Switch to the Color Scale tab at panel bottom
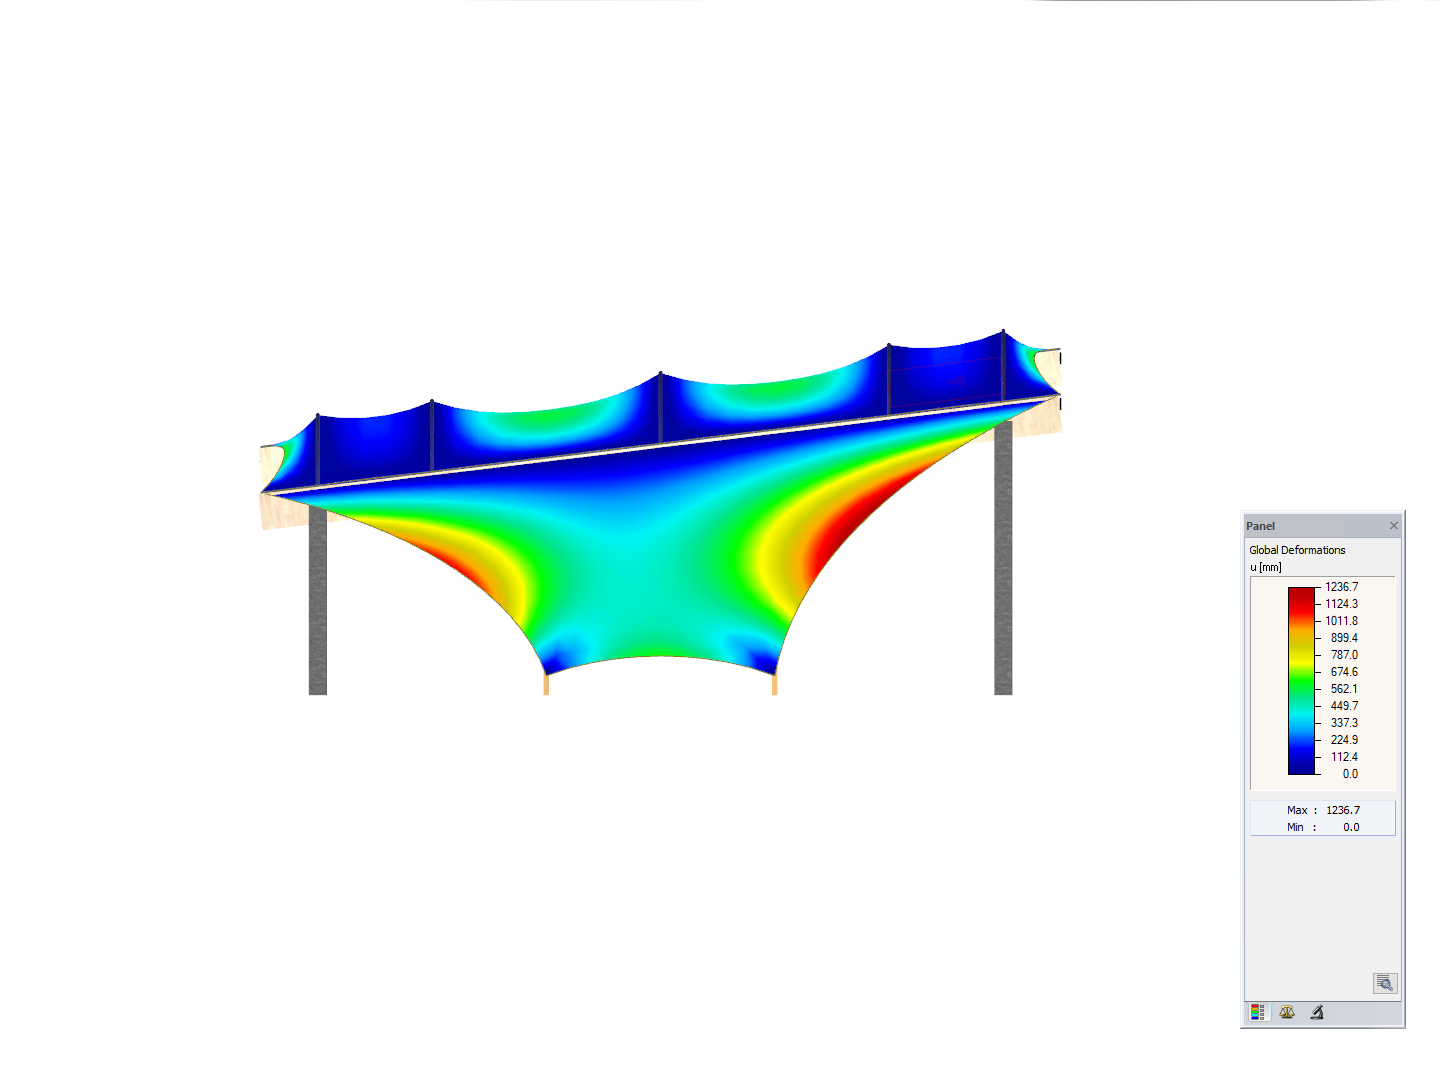1440x1080 pixels. [x=1258, y=1012]
